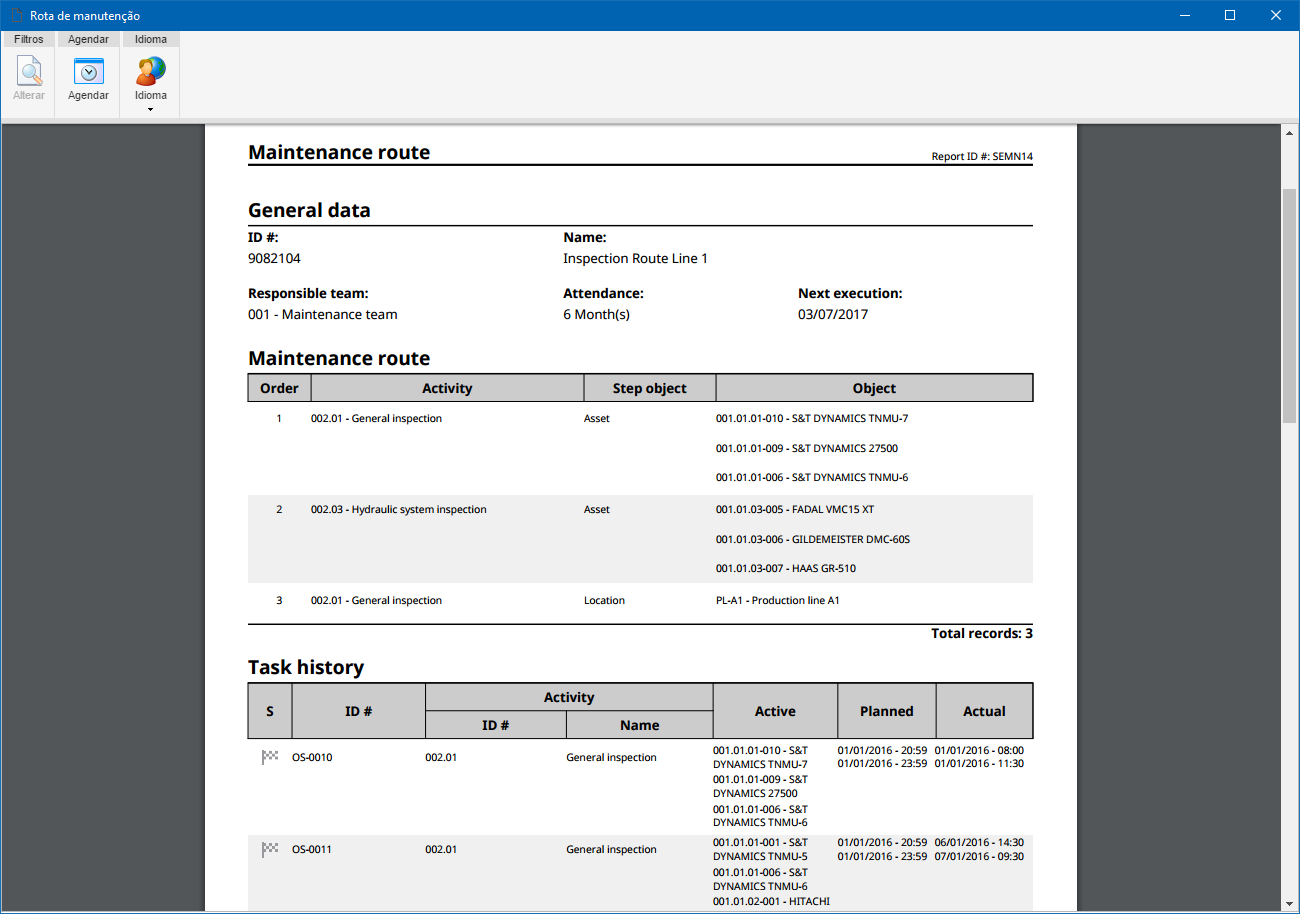Select the Filtros ribbon group label
Viewport: 1300px width, 914px height.
[29, 39]
